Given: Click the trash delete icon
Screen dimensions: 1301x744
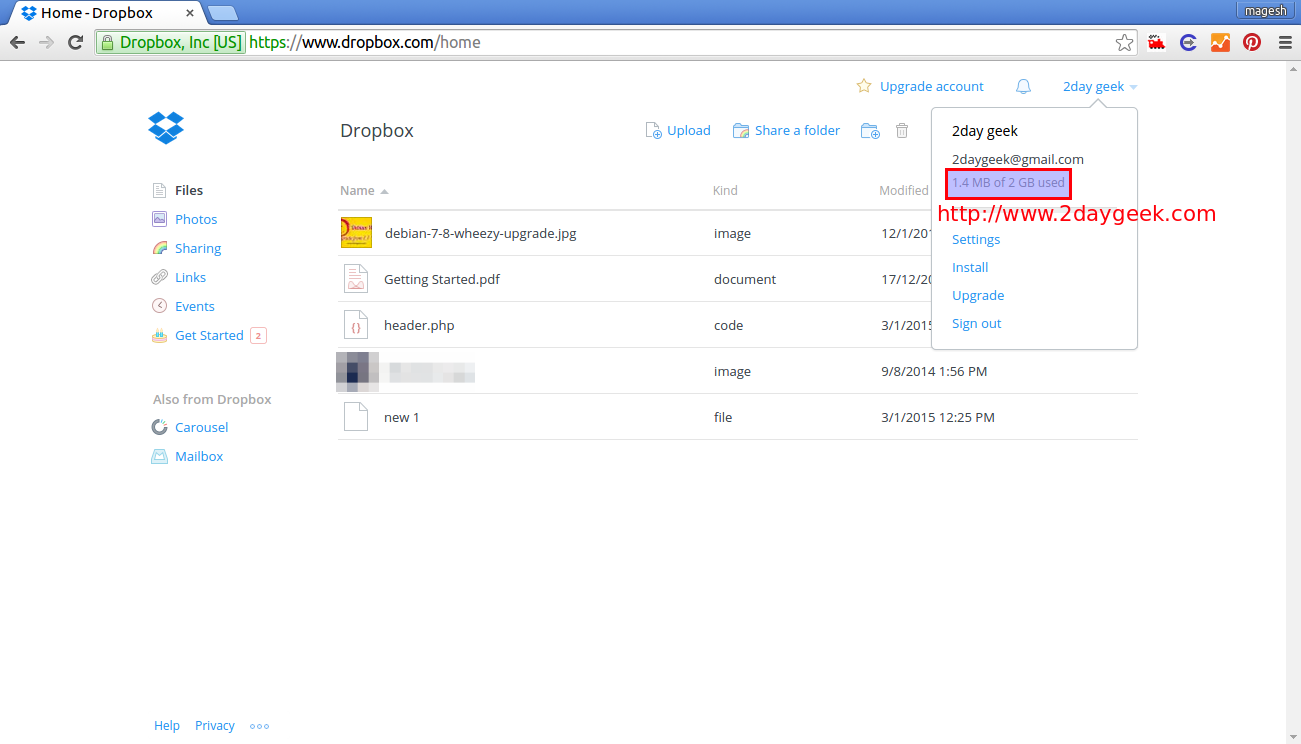Looking at the screenshot, I should click(x=902, y=131).
